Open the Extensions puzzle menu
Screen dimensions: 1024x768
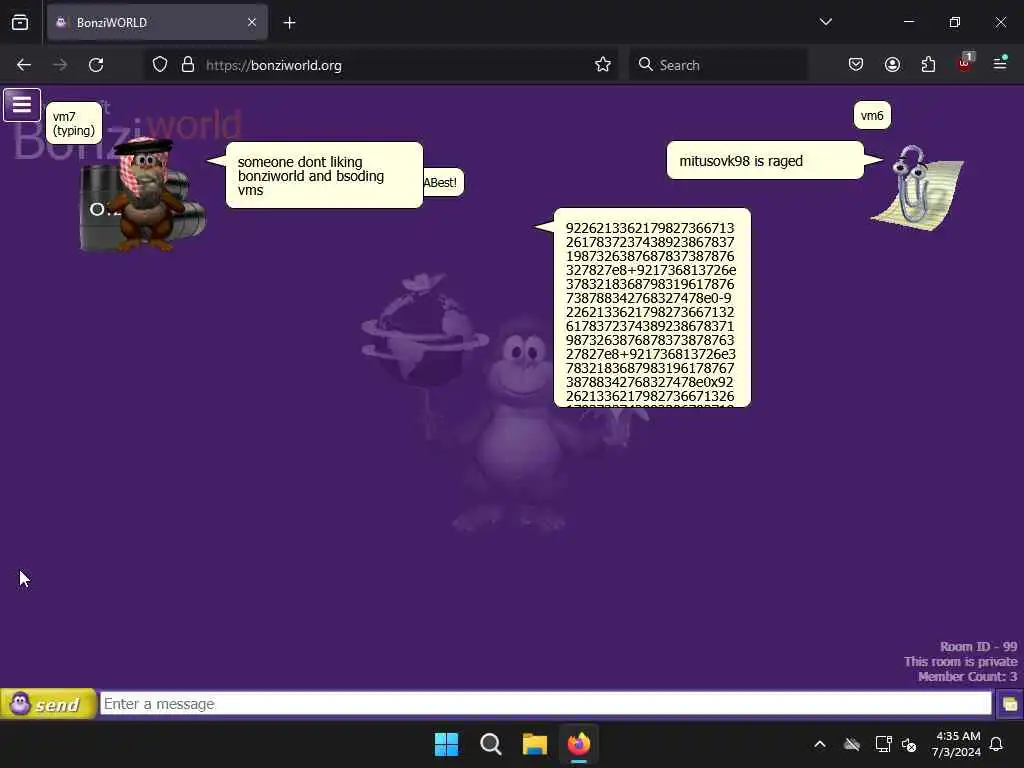coord(928,65)
